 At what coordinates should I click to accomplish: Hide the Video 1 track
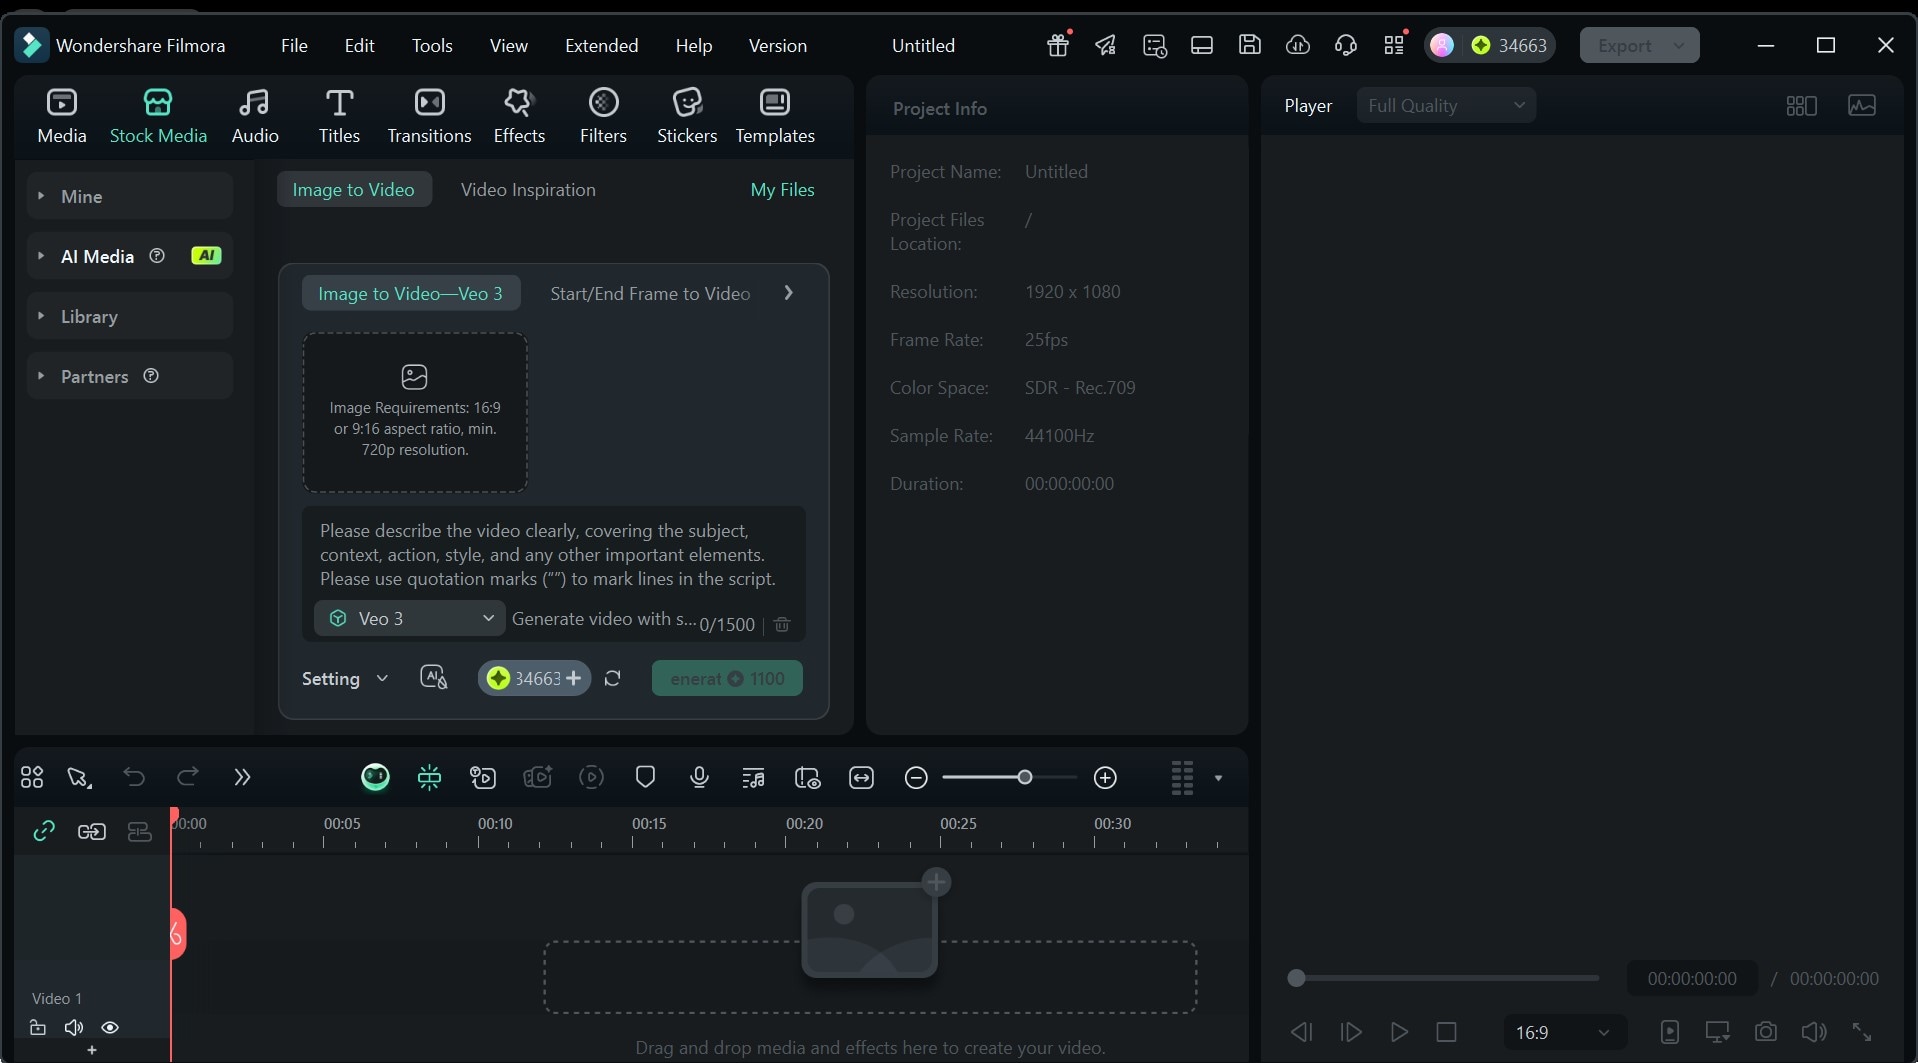[110, 1028]
